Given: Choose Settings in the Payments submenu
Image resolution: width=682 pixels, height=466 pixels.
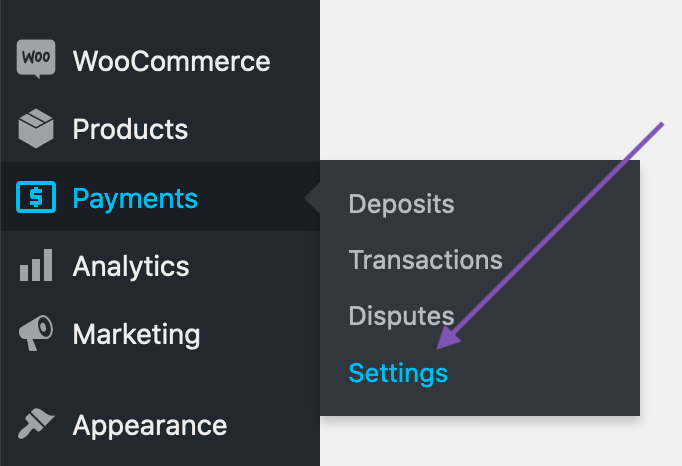Looking at the screenshot, I should click(x=398, y=373).
